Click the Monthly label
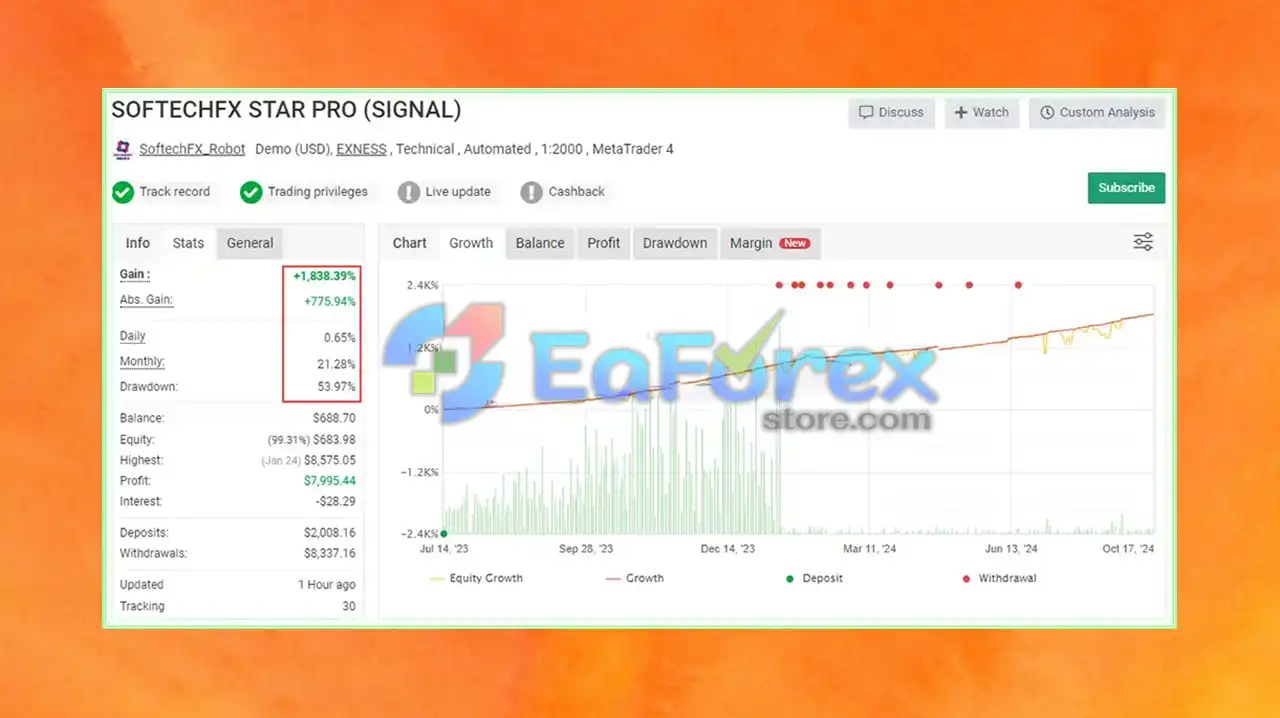Viewport: 1280px width, 718px height. [x=142, y=362]
